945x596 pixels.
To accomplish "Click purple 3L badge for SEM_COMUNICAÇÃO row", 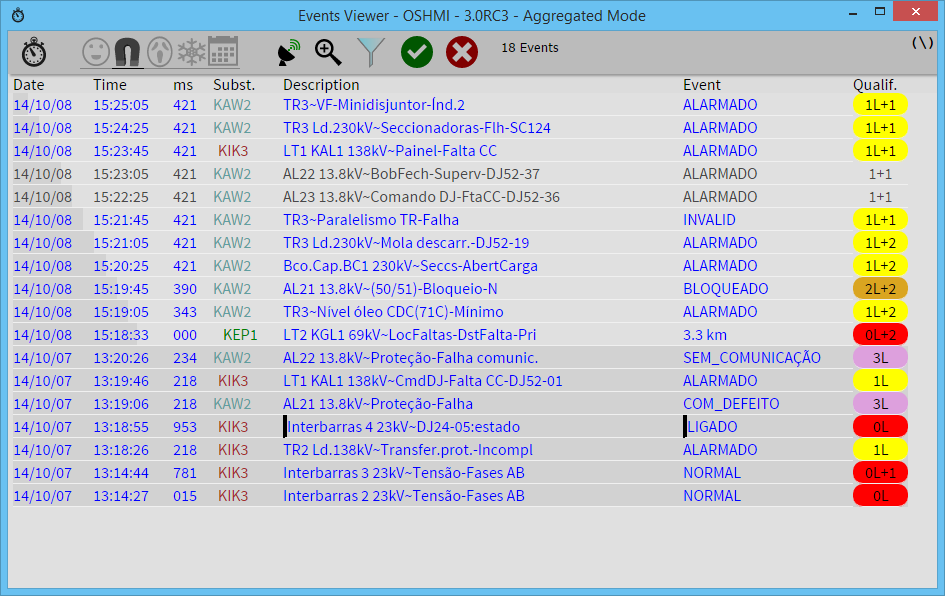I will point(880,357).
